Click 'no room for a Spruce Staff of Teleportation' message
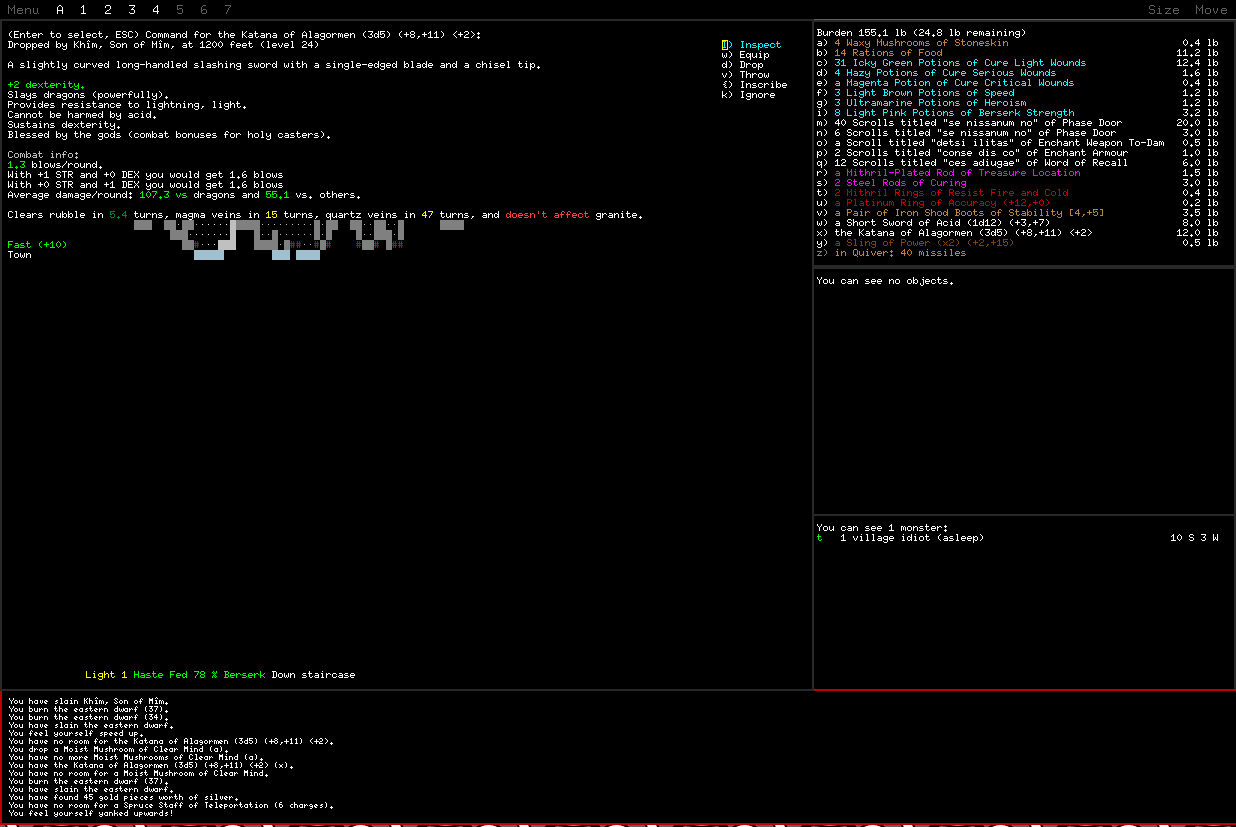Viewport: 1236px width, 827px height. tap(170, 805)
